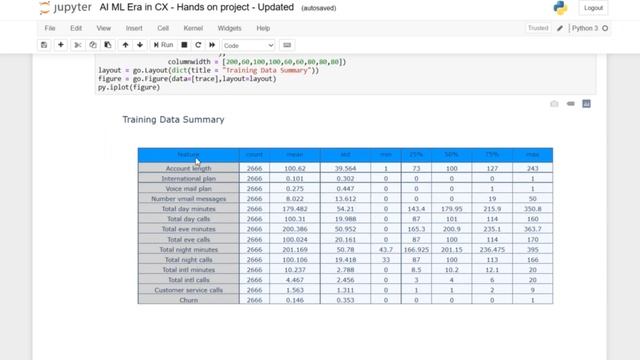
Task: Click the middle Plotly modebar icon
Action: [x=570, y=104]
